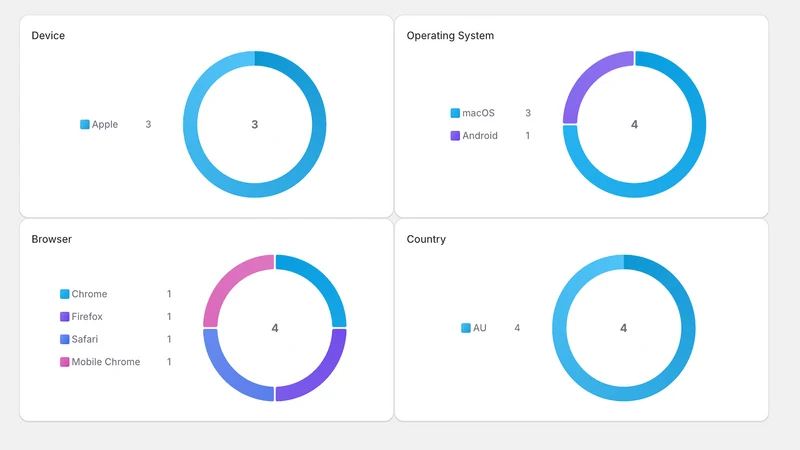Click the pink Mobile Chrome donut segment
Screen dimensions: 800x450
(x=228, y=281)
